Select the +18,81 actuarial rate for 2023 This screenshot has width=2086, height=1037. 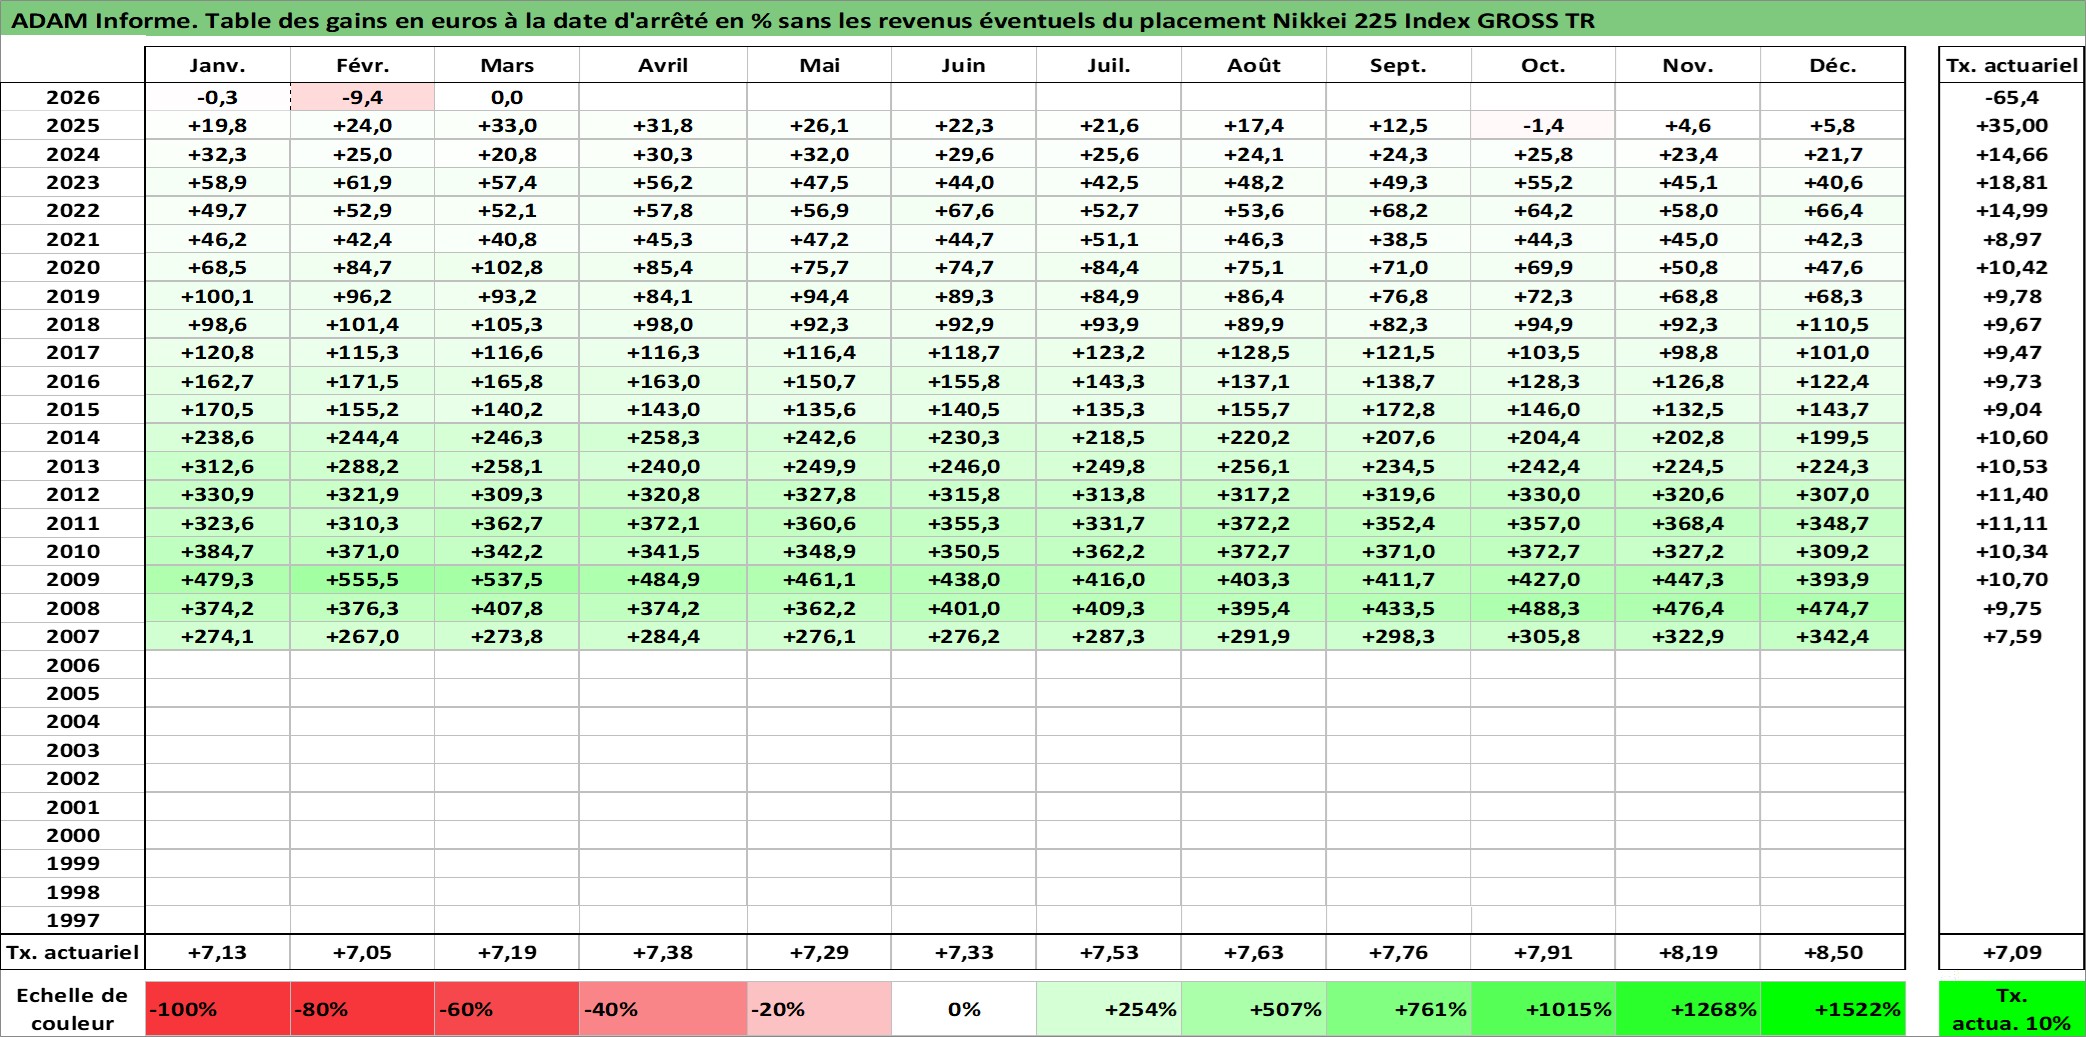(x=2011, y=182)
